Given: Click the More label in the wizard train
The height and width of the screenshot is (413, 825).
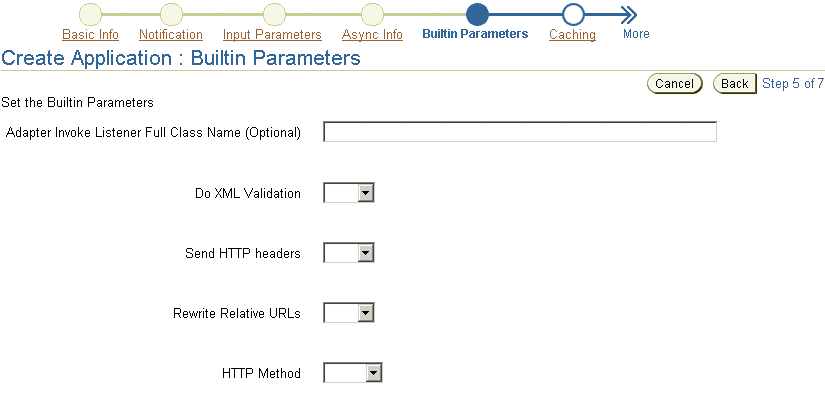Looking at the screenshot, I should click(636, 34).
